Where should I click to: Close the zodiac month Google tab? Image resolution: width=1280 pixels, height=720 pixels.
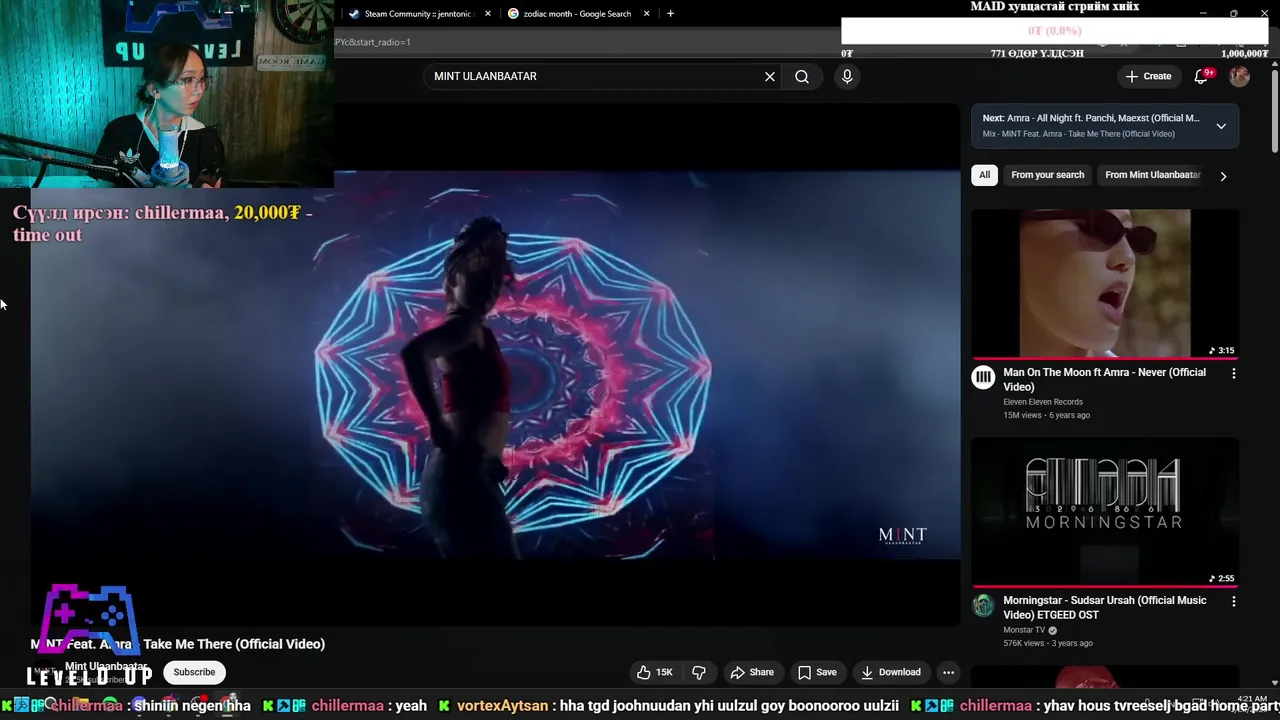(x=646, y=14)
